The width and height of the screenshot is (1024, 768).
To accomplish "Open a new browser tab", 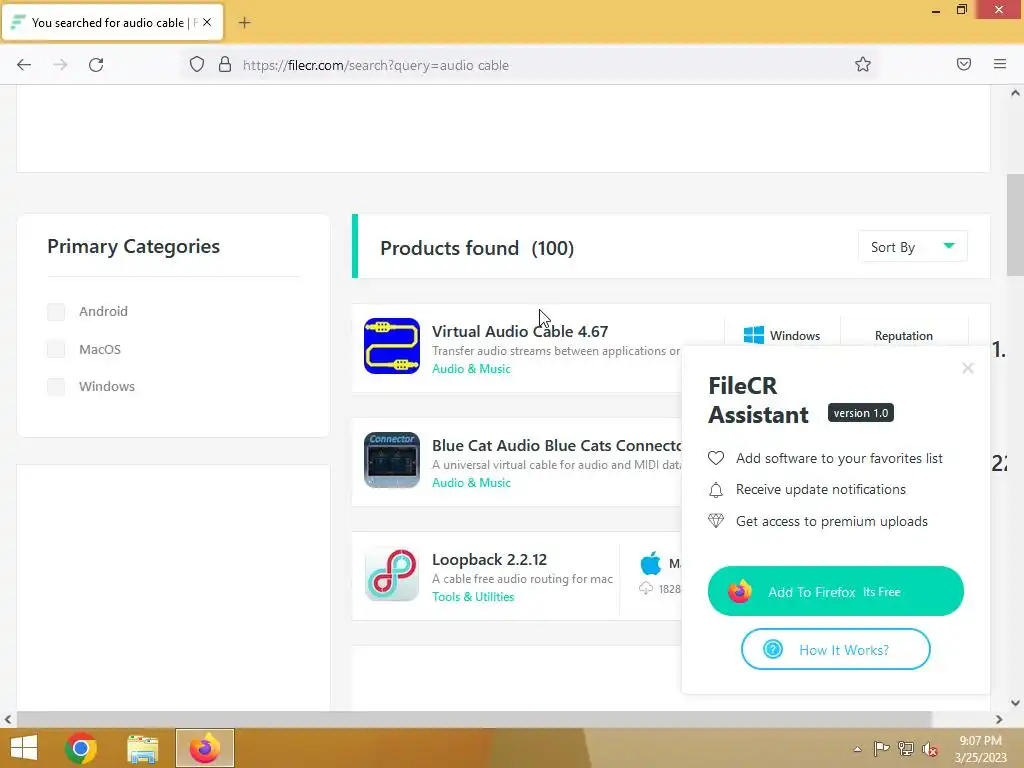I will pyautogui.click(x=244, y=23).
